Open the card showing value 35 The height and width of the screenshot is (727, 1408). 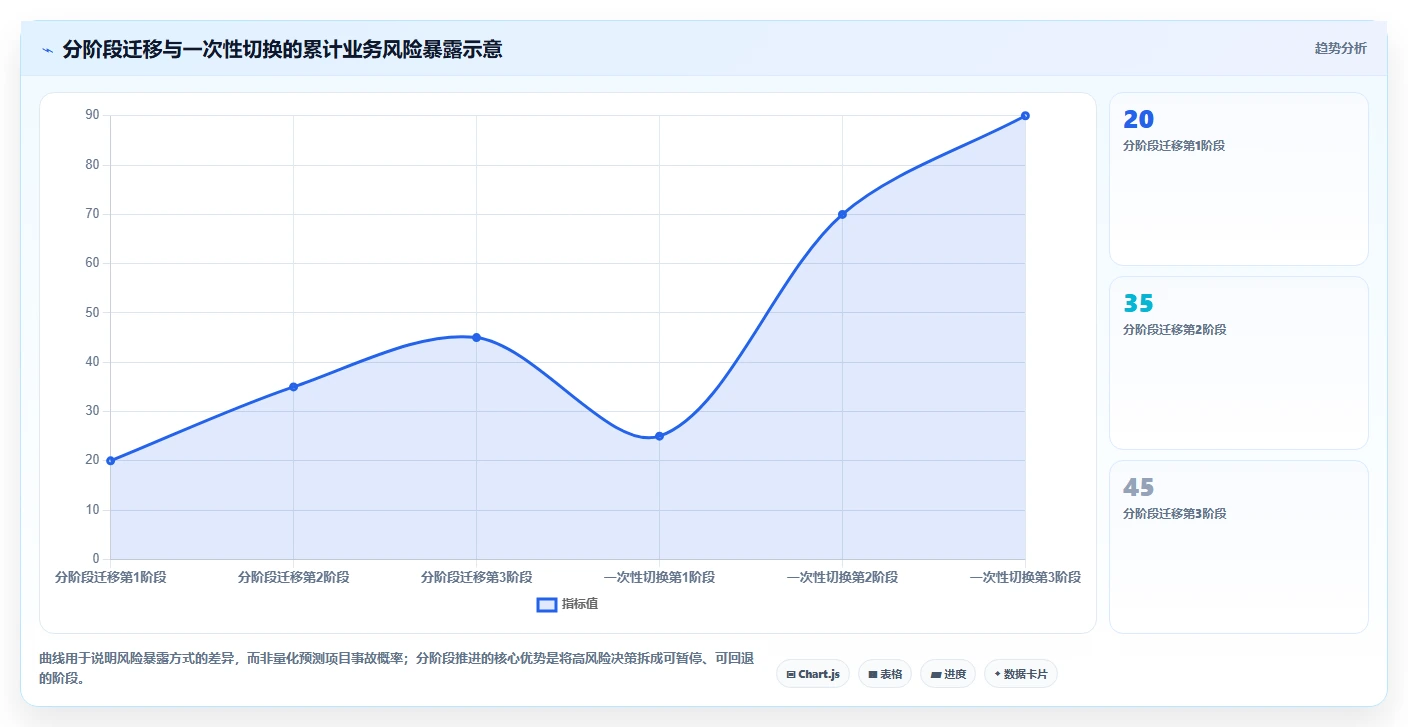[x=1239, y=363]
